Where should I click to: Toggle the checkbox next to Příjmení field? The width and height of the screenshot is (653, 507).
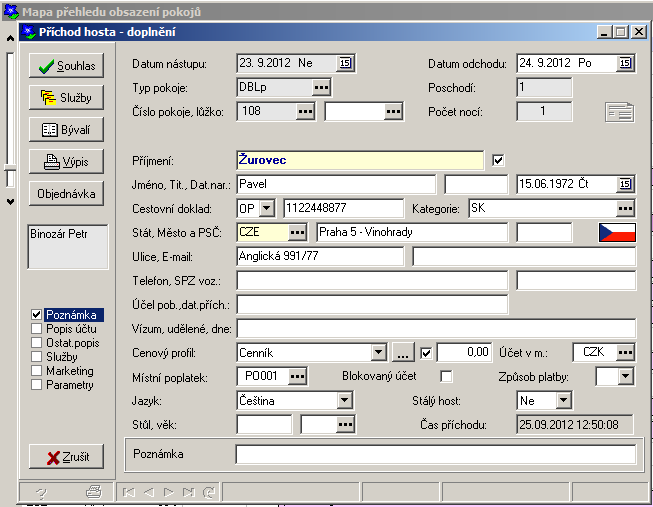point(500,159)
